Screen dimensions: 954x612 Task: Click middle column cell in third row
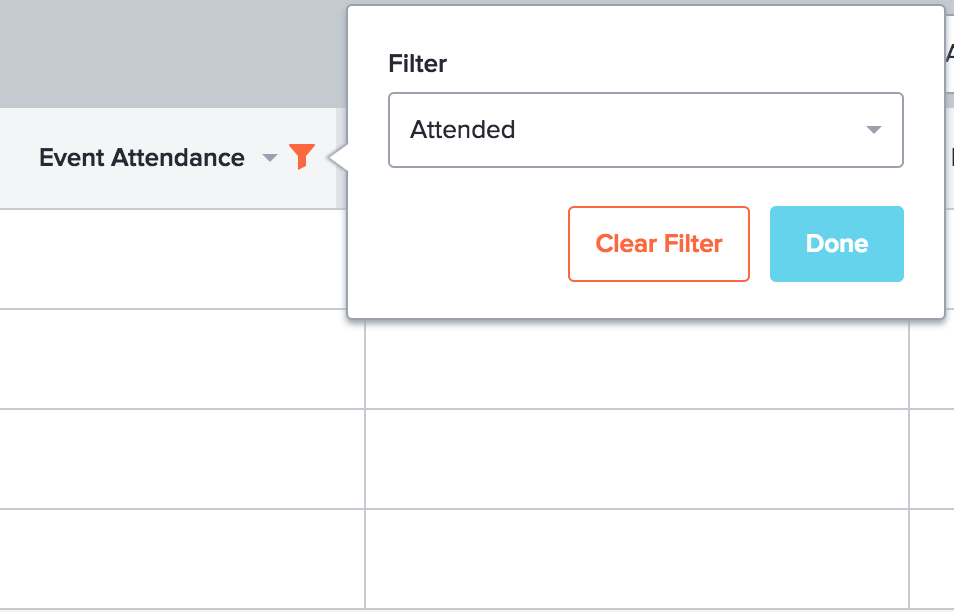click(x=637, y=459)
